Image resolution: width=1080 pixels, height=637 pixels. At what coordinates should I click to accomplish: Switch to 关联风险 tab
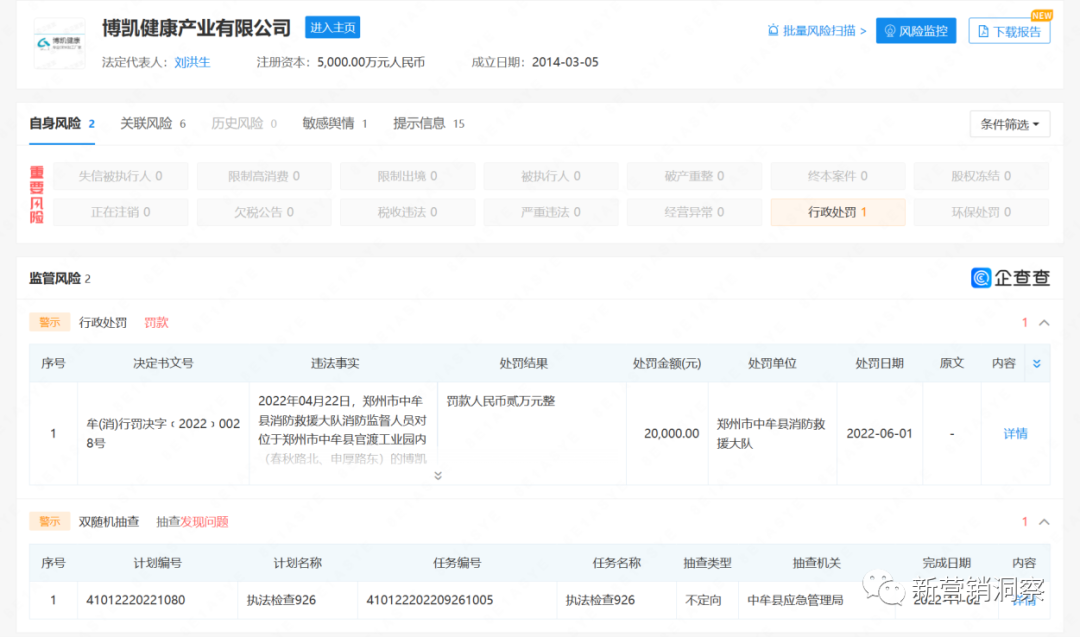click(153, 124)
